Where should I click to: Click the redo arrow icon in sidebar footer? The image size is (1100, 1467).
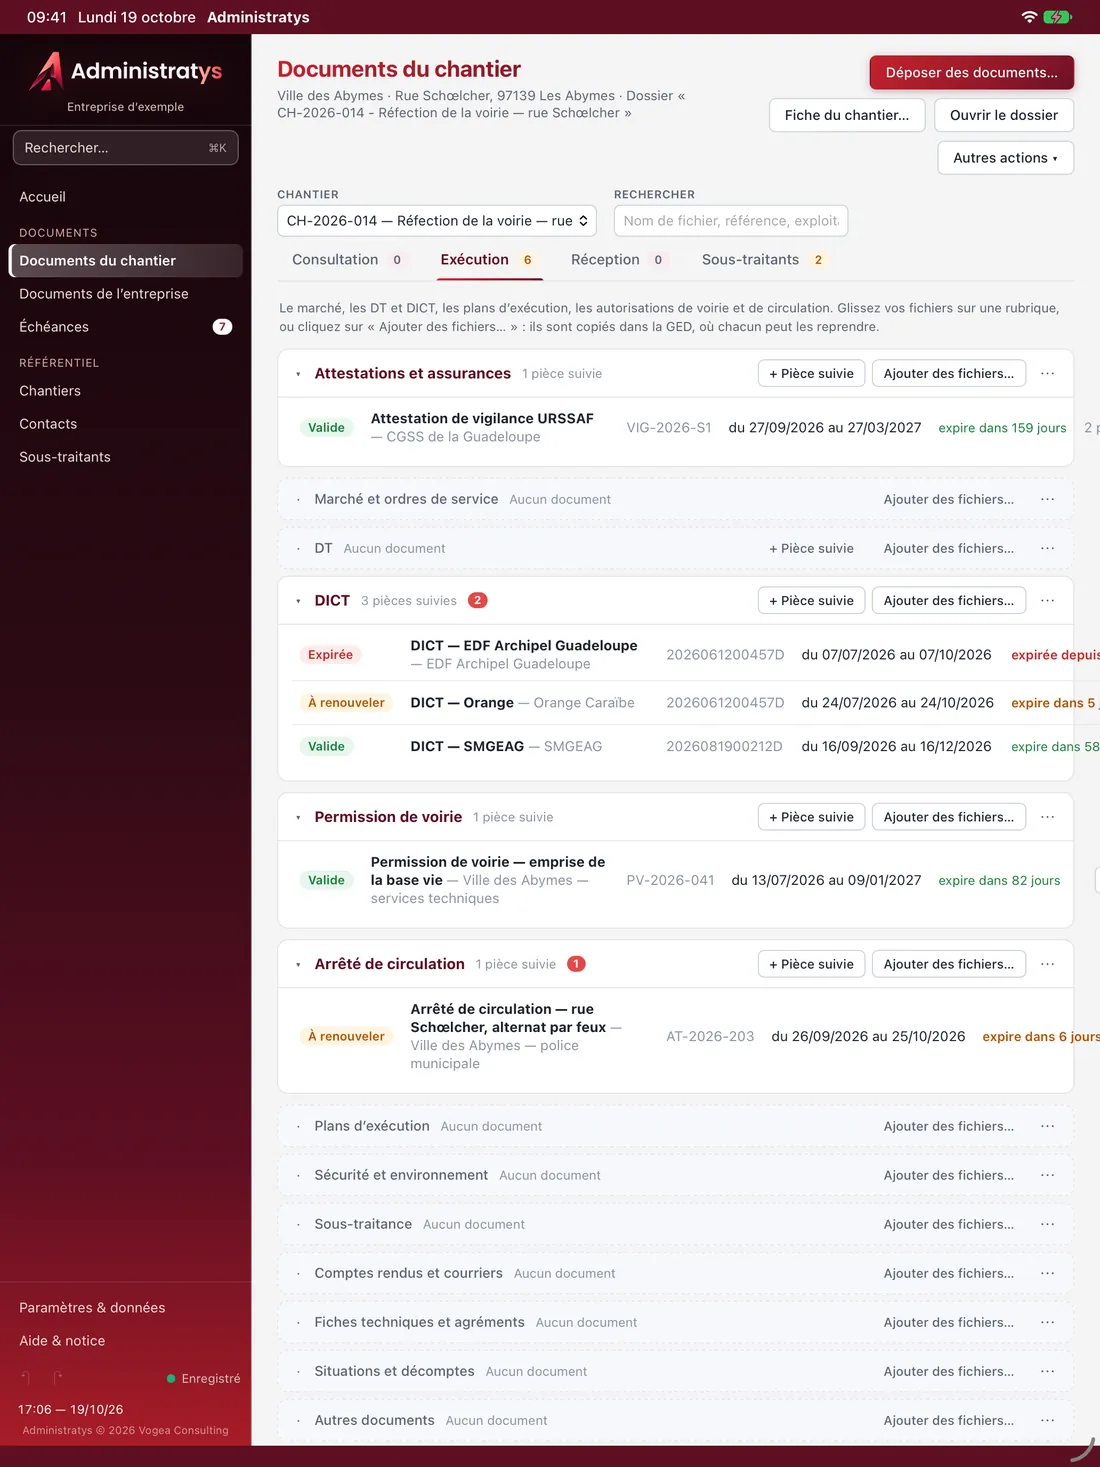(58, 1378)
